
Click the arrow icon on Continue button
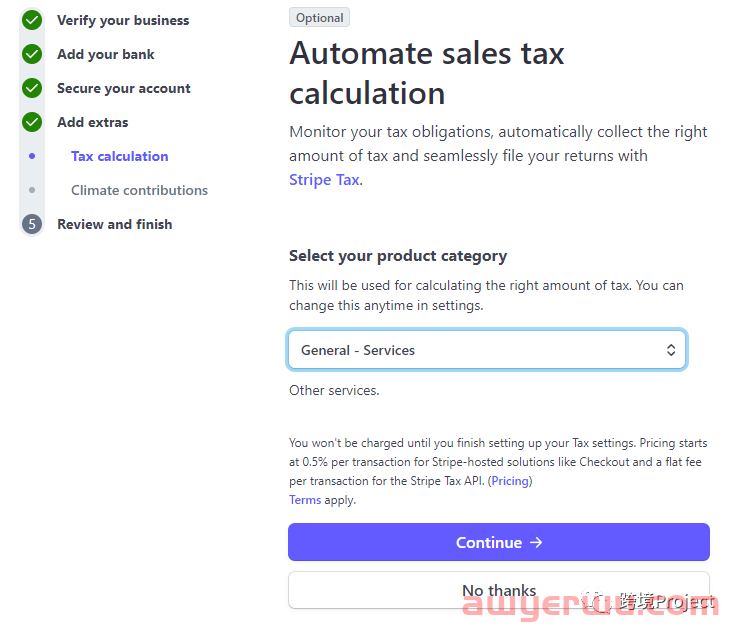point(536,542)
